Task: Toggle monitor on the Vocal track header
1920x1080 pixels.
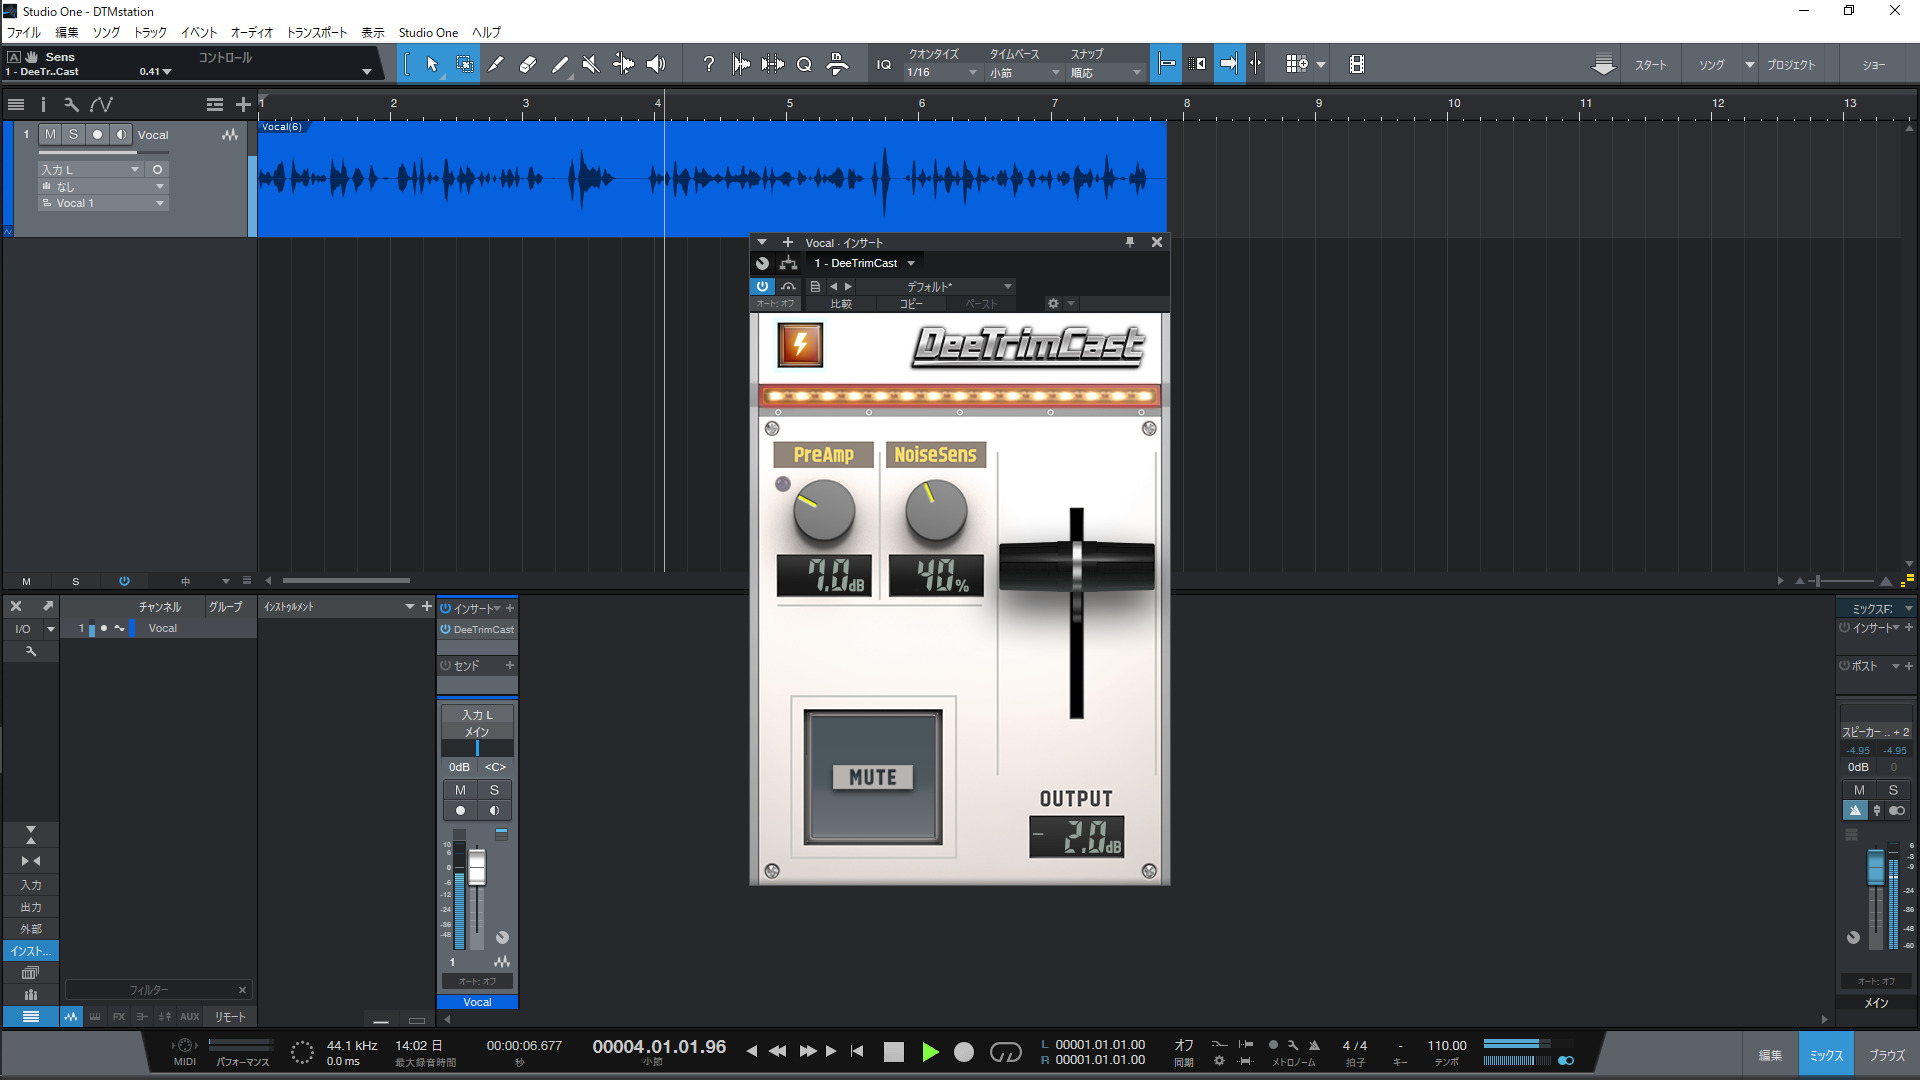Action: tap(121, 134)
